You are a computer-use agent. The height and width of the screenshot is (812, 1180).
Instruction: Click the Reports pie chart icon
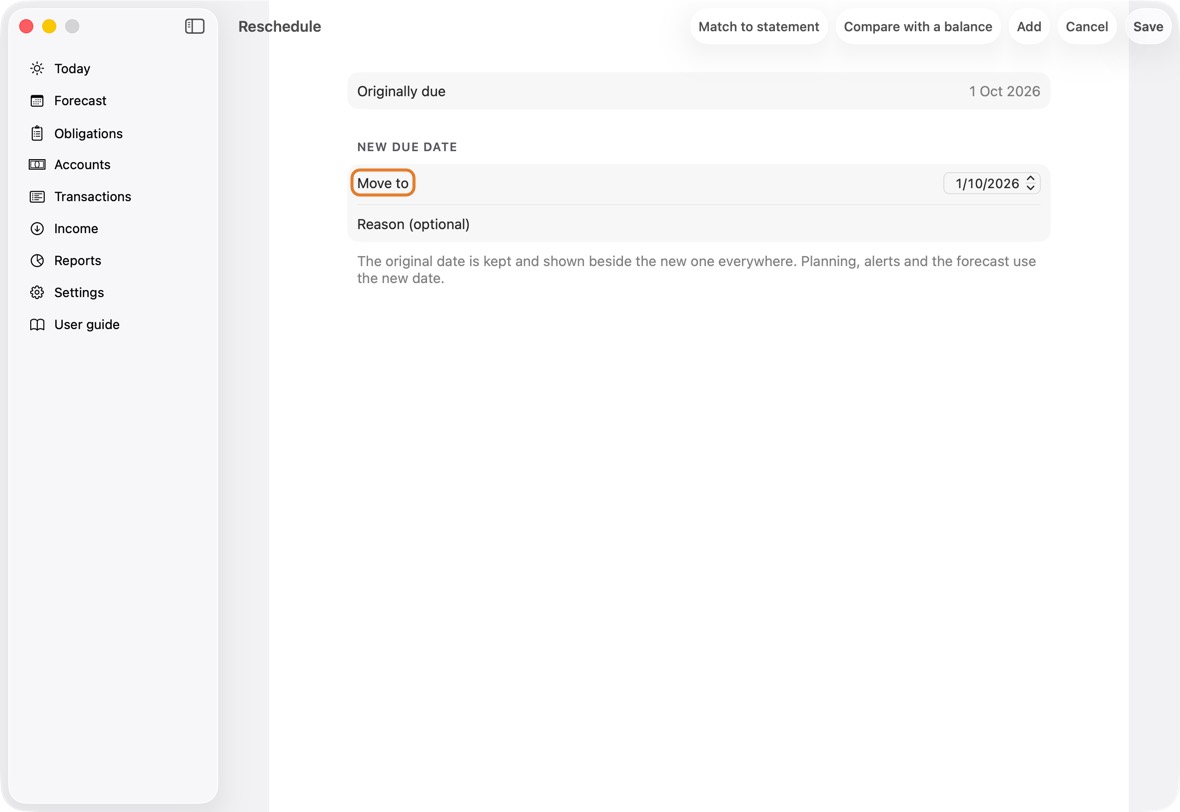pyautogui.click(x=37, y=260)
